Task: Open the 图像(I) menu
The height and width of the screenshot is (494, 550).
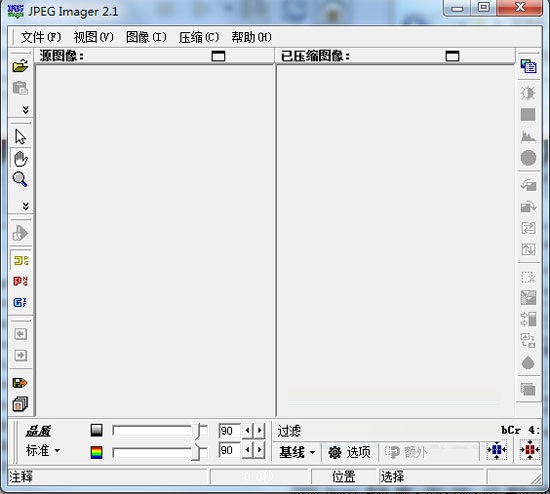Action: click(146, 37)
